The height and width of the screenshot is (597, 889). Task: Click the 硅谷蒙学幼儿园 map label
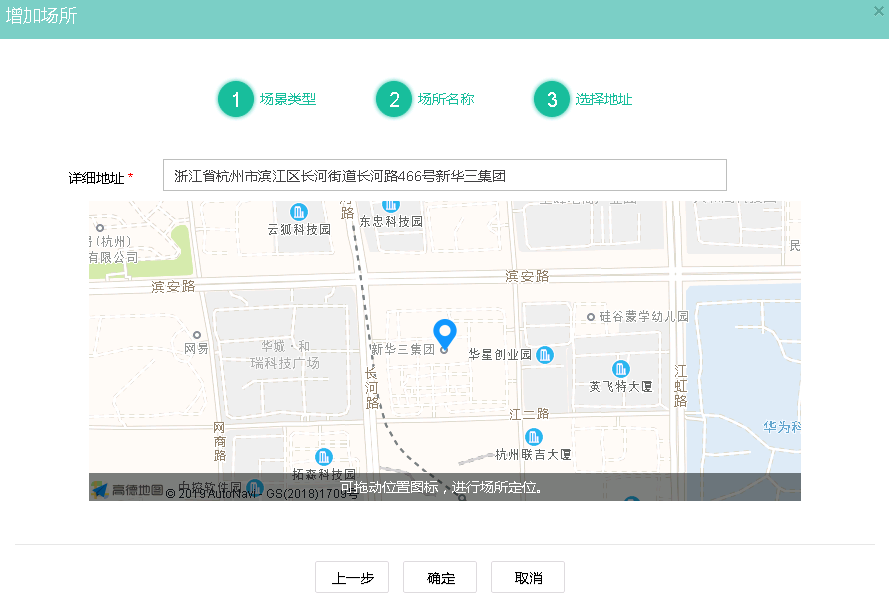pos(644,317)
